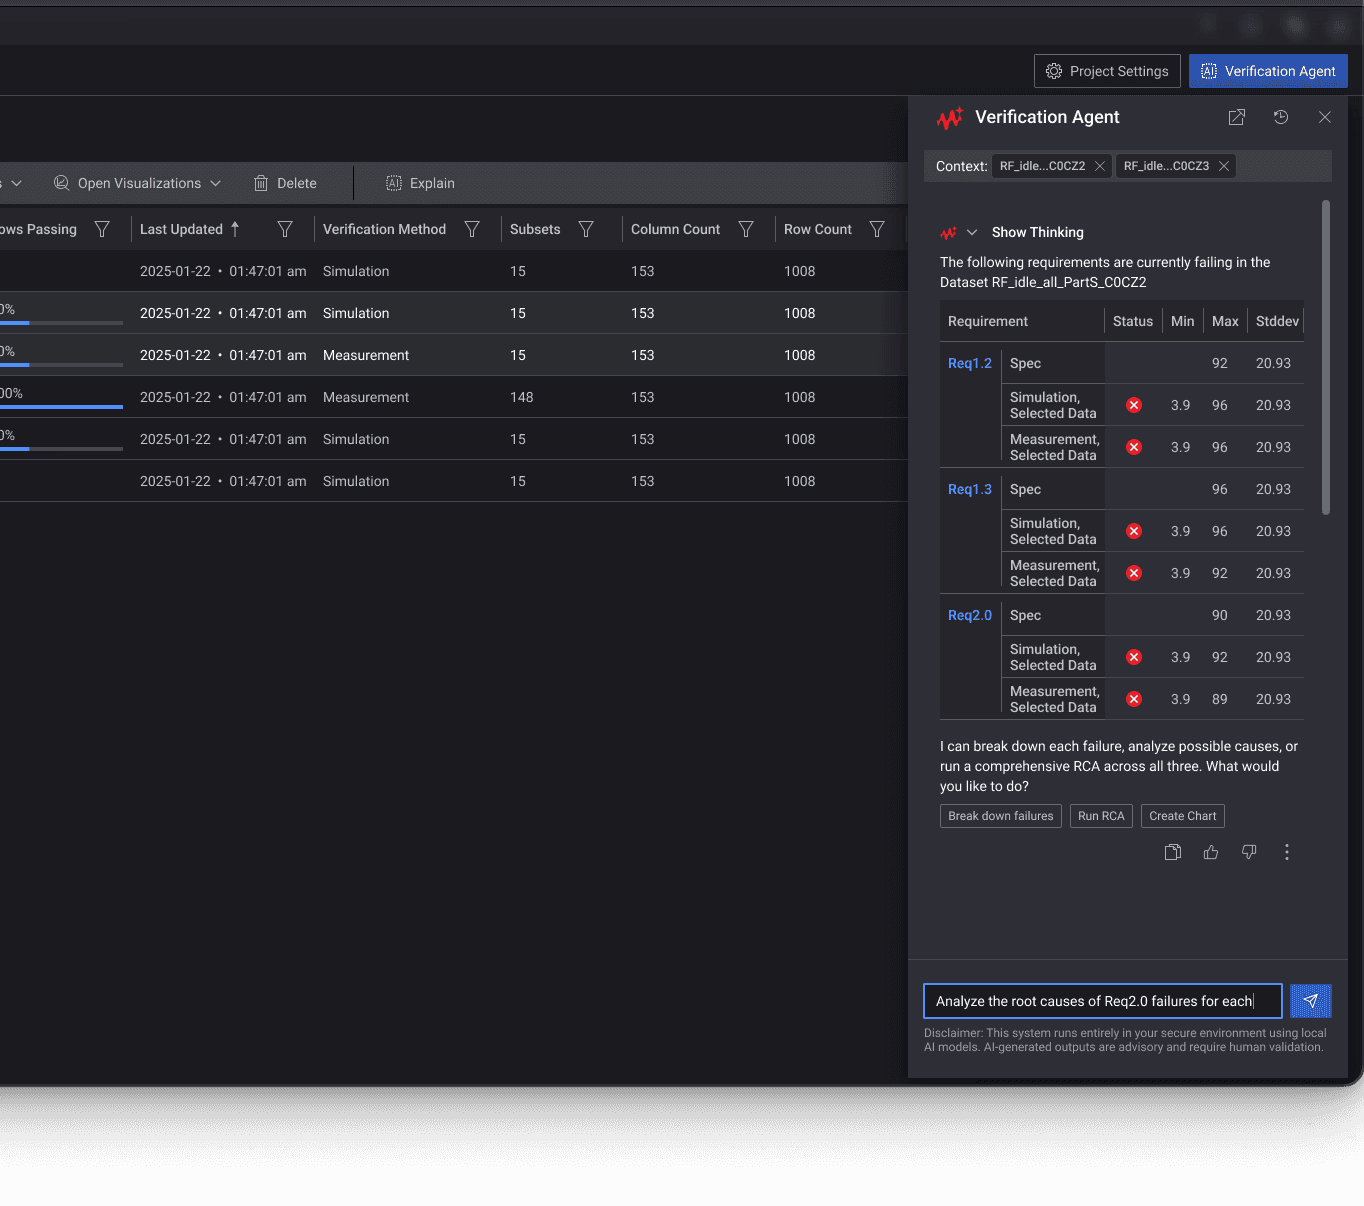Select the row with 148 subsets
1364x1206 pixels.
pos(454,397)
